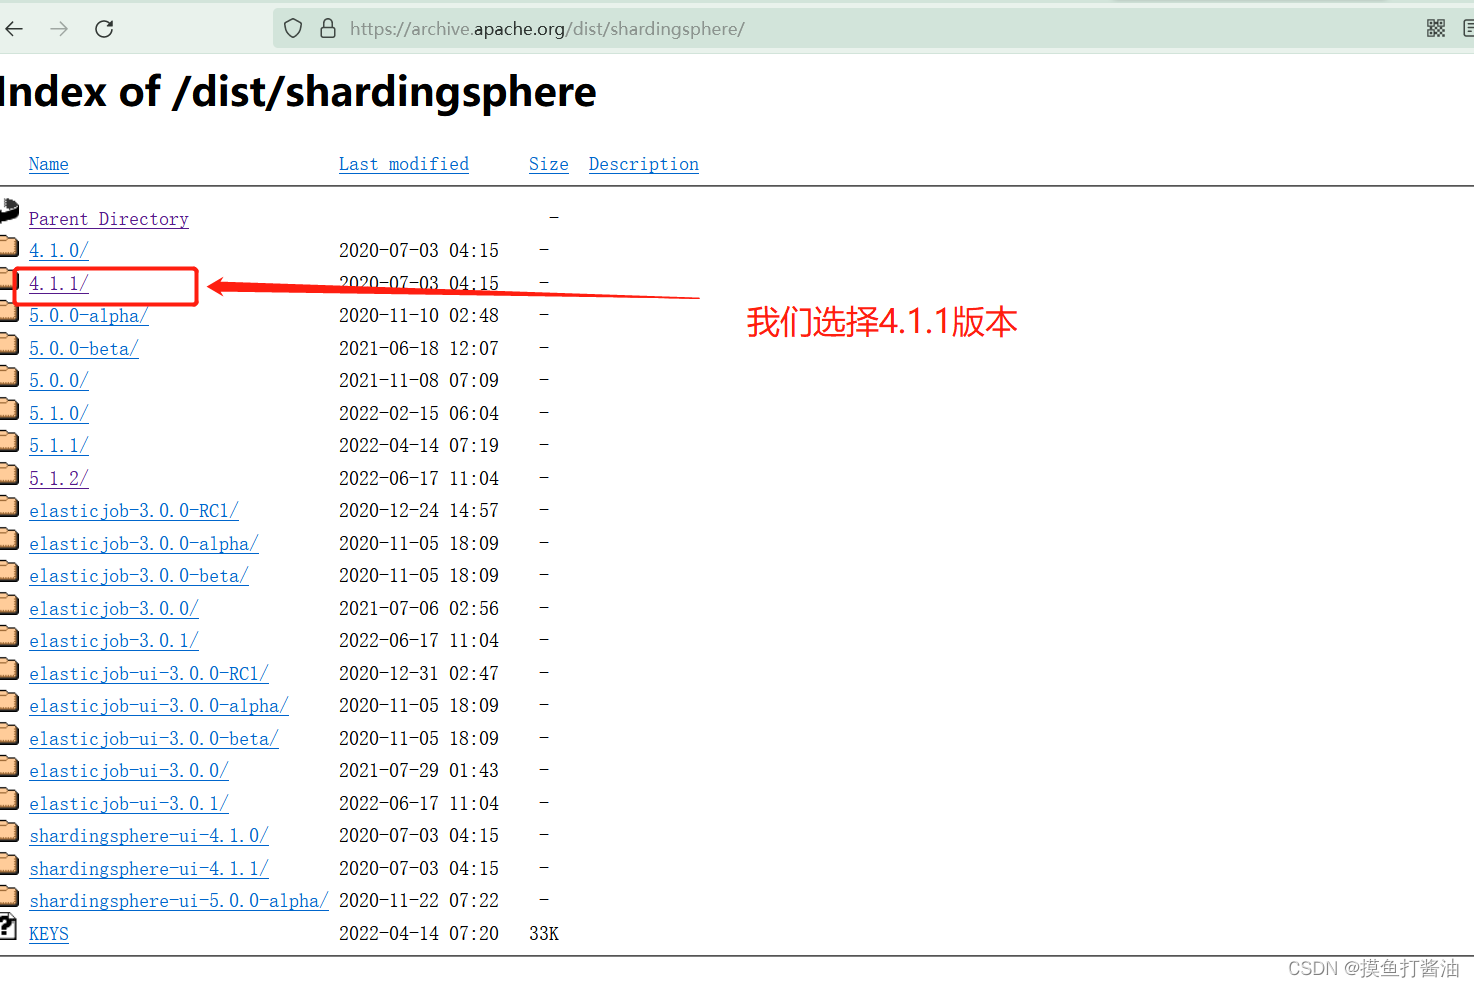Click the folder icon beside elasticjob-ui-3.0.0/

[x=9, y=765]
